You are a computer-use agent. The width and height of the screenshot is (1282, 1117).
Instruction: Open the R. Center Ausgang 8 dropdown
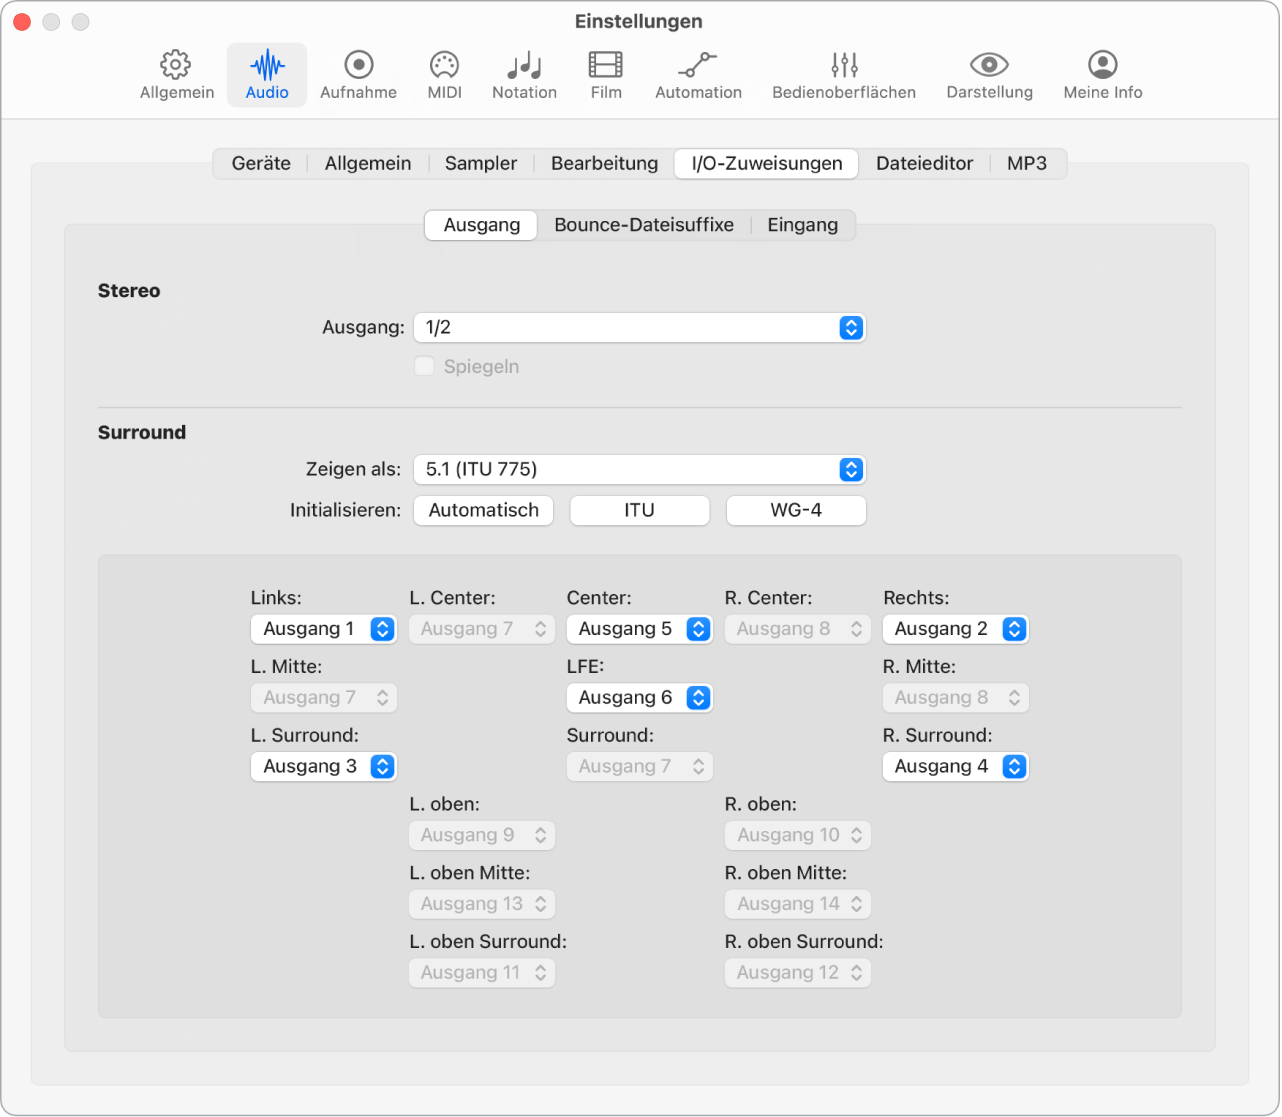(797, 629)
